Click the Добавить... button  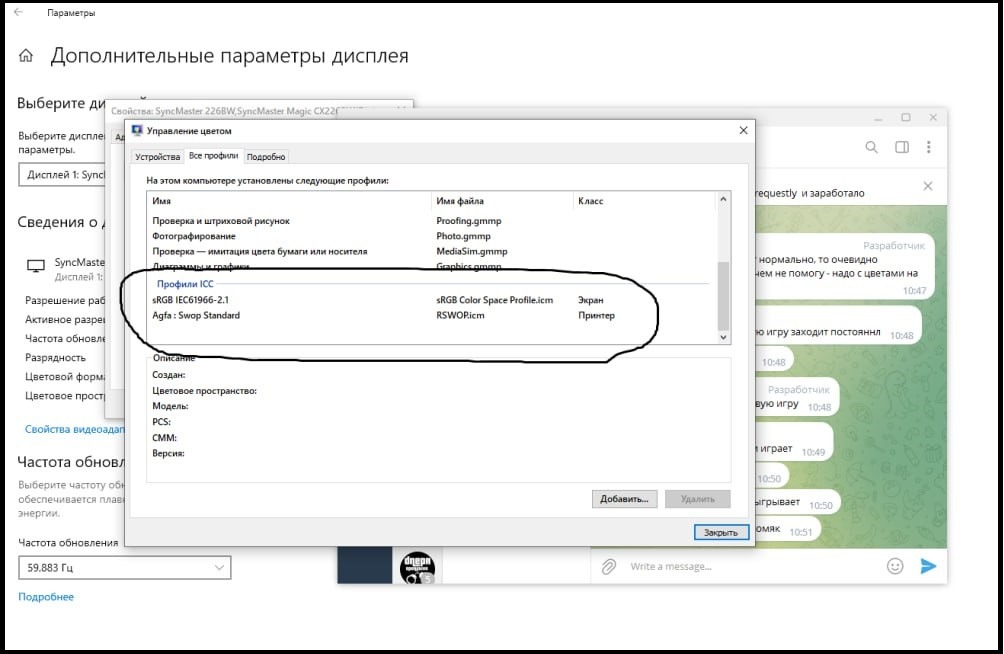click(x=624, y=499)
